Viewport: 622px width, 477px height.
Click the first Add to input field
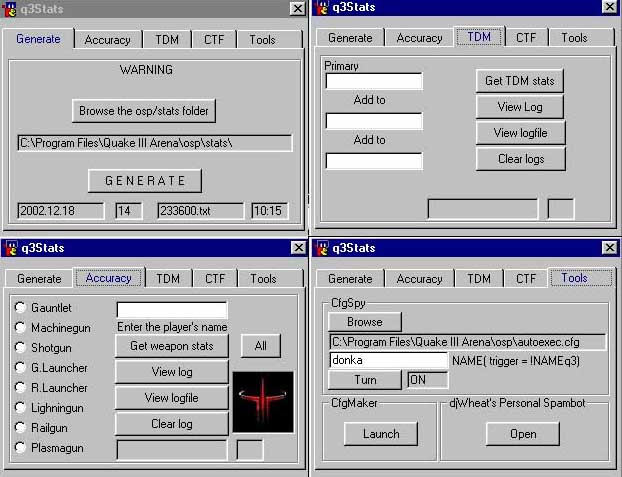[374, 121]
